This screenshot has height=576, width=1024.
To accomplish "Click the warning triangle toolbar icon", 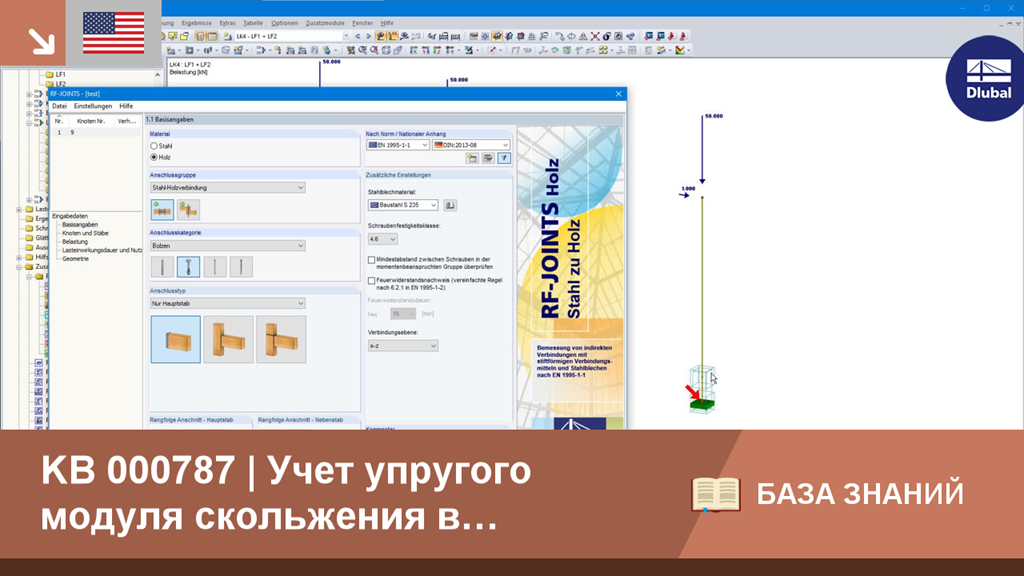I will [583, 37].
